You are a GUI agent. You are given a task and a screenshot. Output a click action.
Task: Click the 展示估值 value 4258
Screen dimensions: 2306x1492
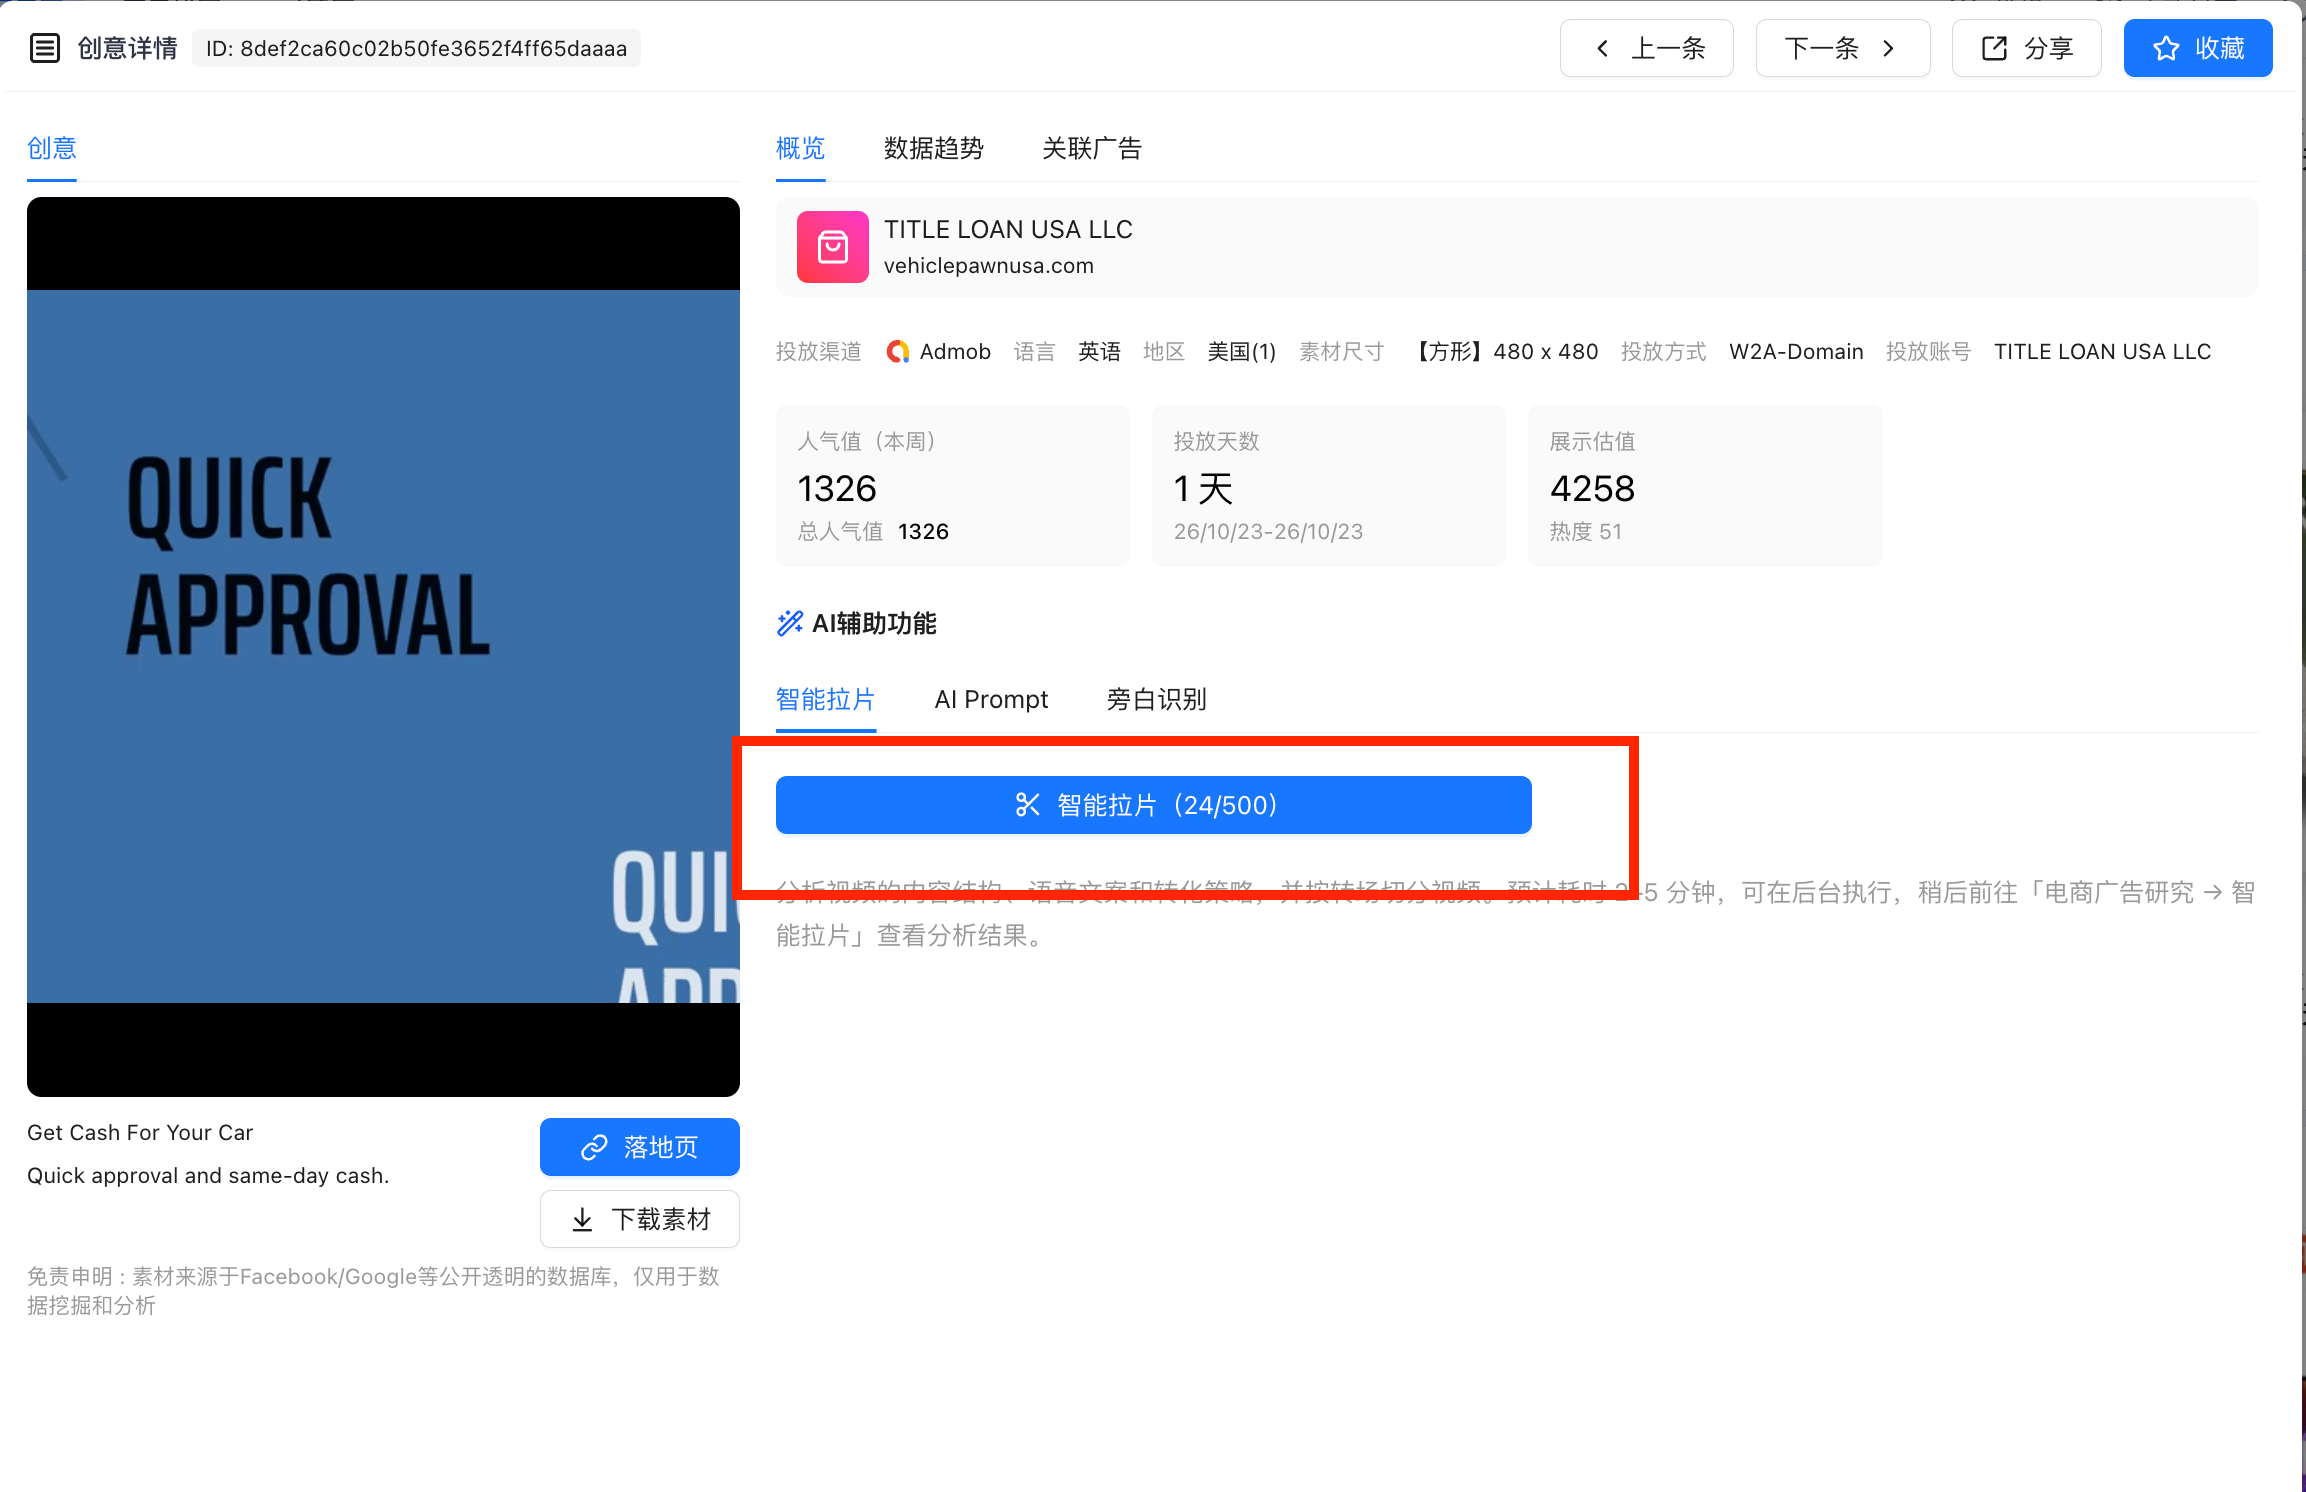[1592, 488]
